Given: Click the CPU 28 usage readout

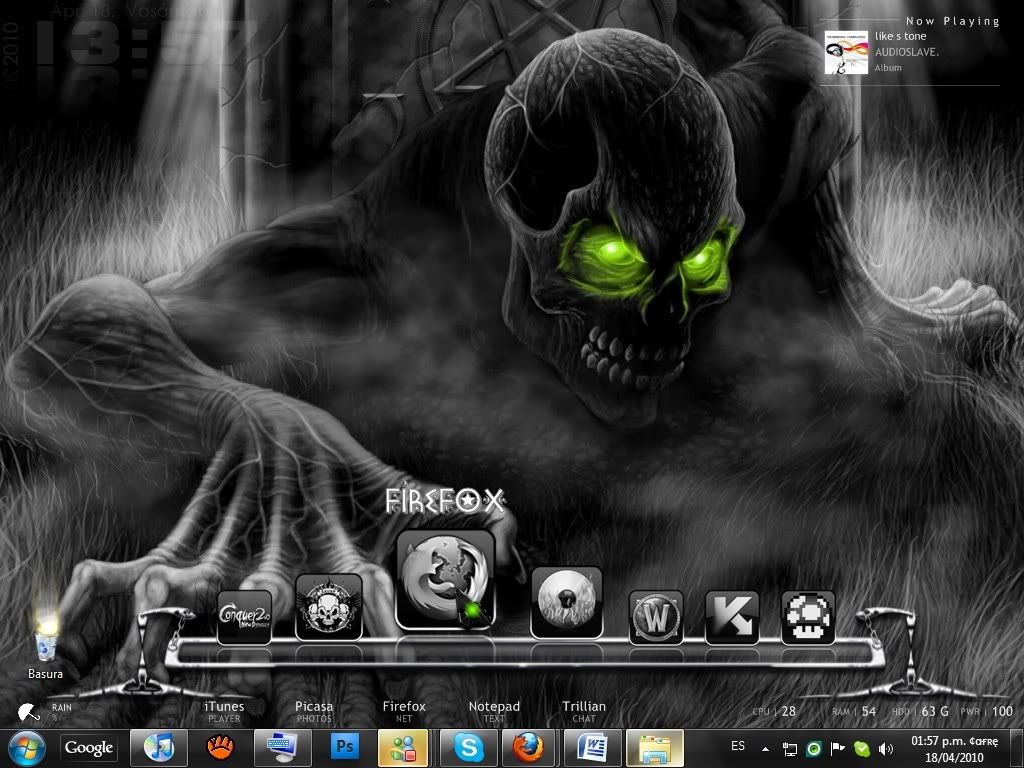Looking at the screenshot, I should [x=774, y=711].
